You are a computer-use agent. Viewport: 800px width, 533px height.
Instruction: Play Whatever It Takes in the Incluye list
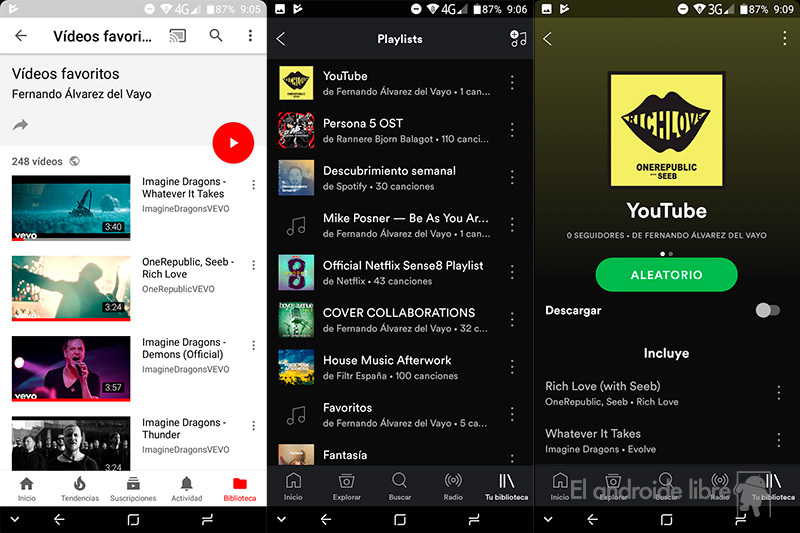(x=657, y=441)
